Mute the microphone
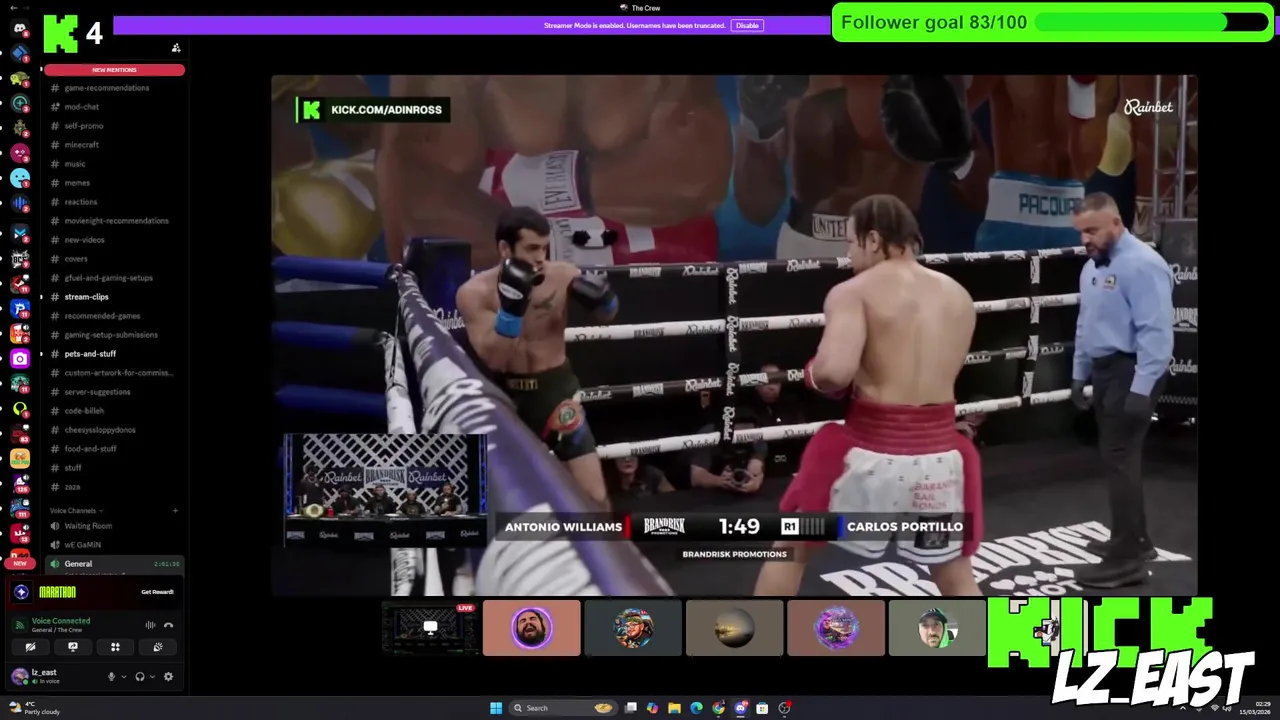 click(x=112, y=677)
